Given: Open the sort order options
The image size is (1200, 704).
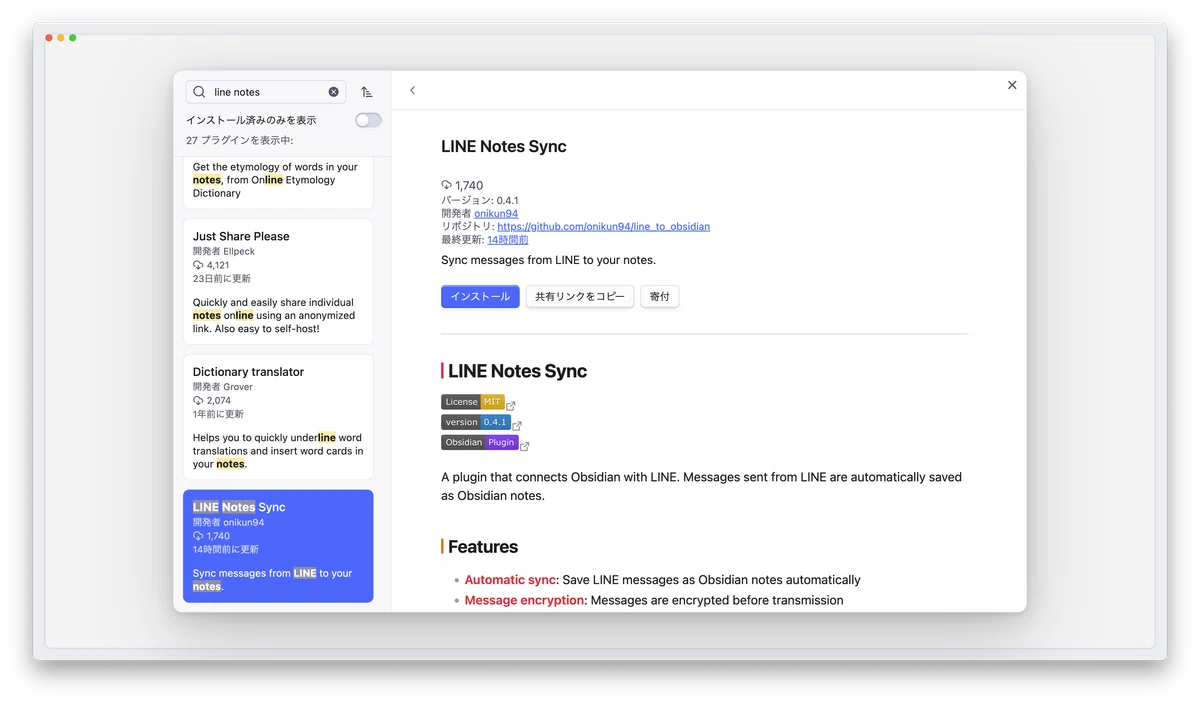Looking at the screenshot, I should 367,92.
